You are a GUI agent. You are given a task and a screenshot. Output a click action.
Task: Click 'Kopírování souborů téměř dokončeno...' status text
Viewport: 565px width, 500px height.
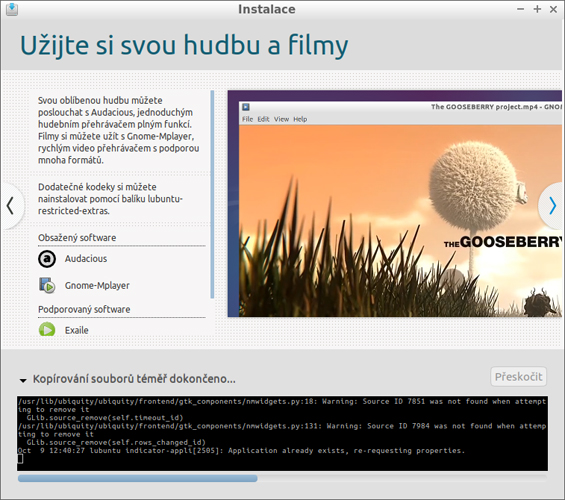[134, 379]
